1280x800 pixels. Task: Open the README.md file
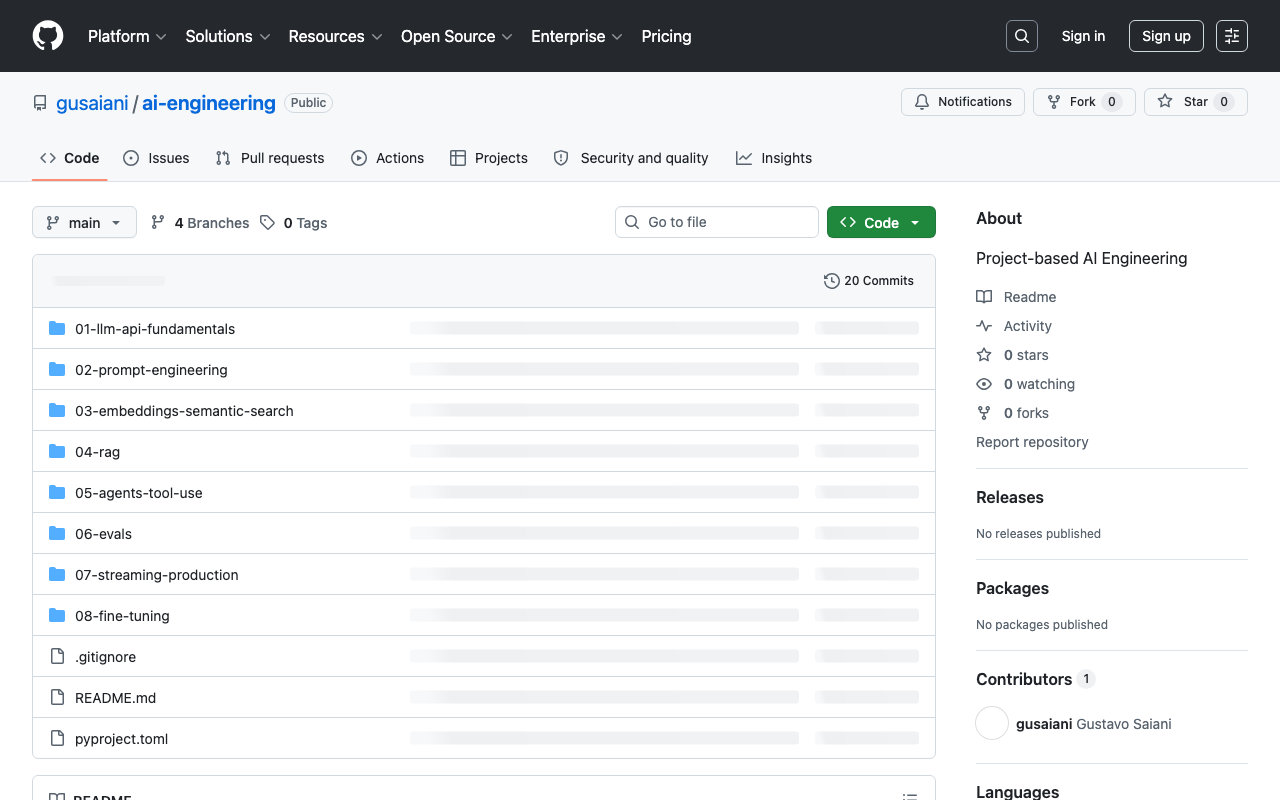coord(115,698)
